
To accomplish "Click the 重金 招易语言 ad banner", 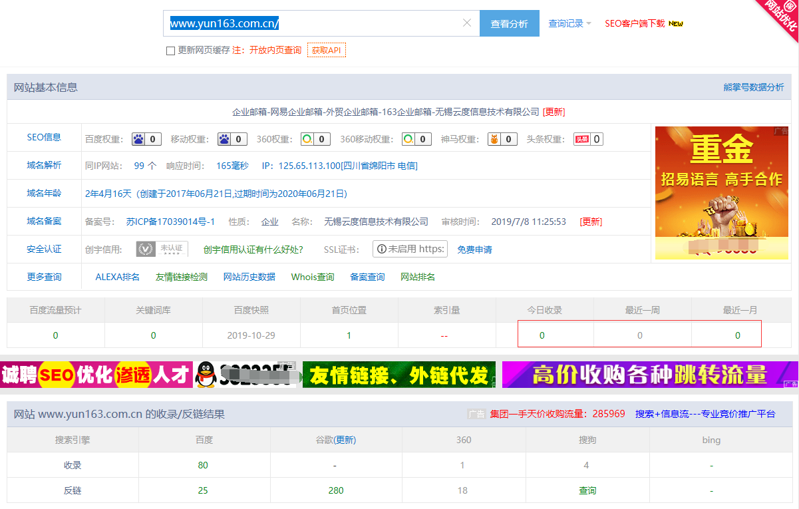I will click(x=722, y=193).
